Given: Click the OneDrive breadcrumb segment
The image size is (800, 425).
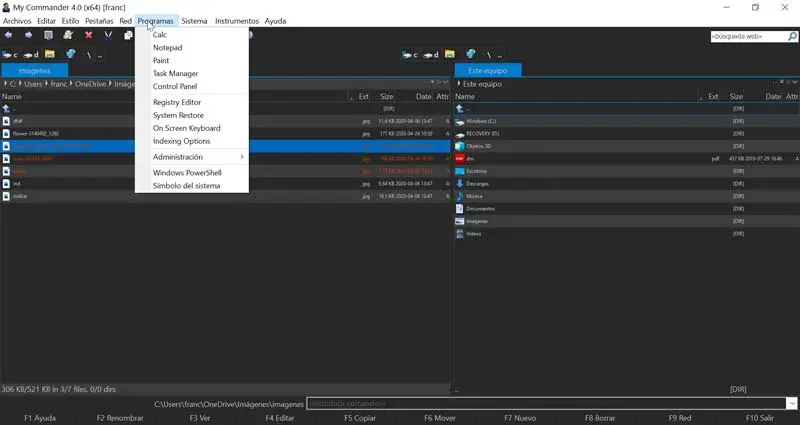Looking at the screenshot, I should [x=90, y=84].
